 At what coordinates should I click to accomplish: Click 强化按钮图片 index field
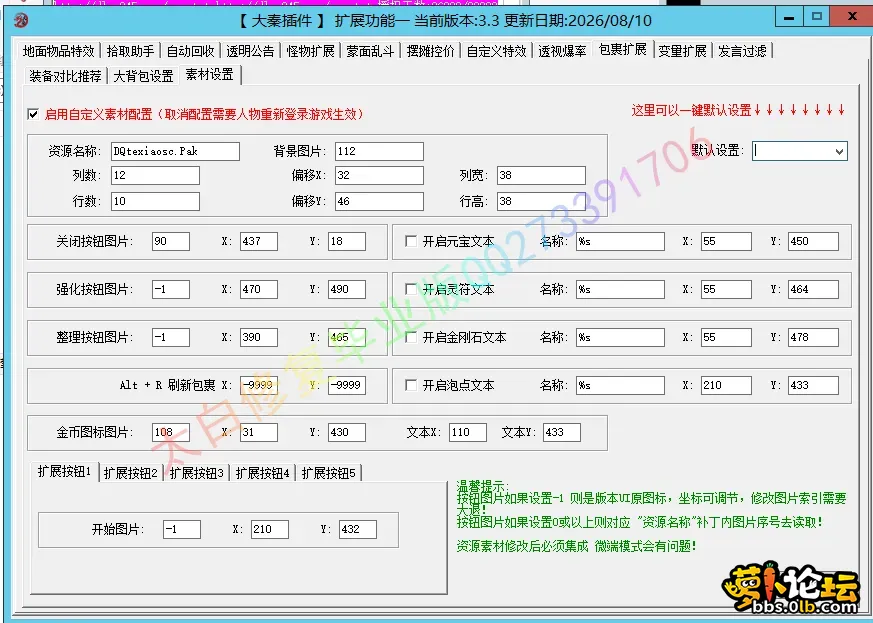click(x=171, y=289)
